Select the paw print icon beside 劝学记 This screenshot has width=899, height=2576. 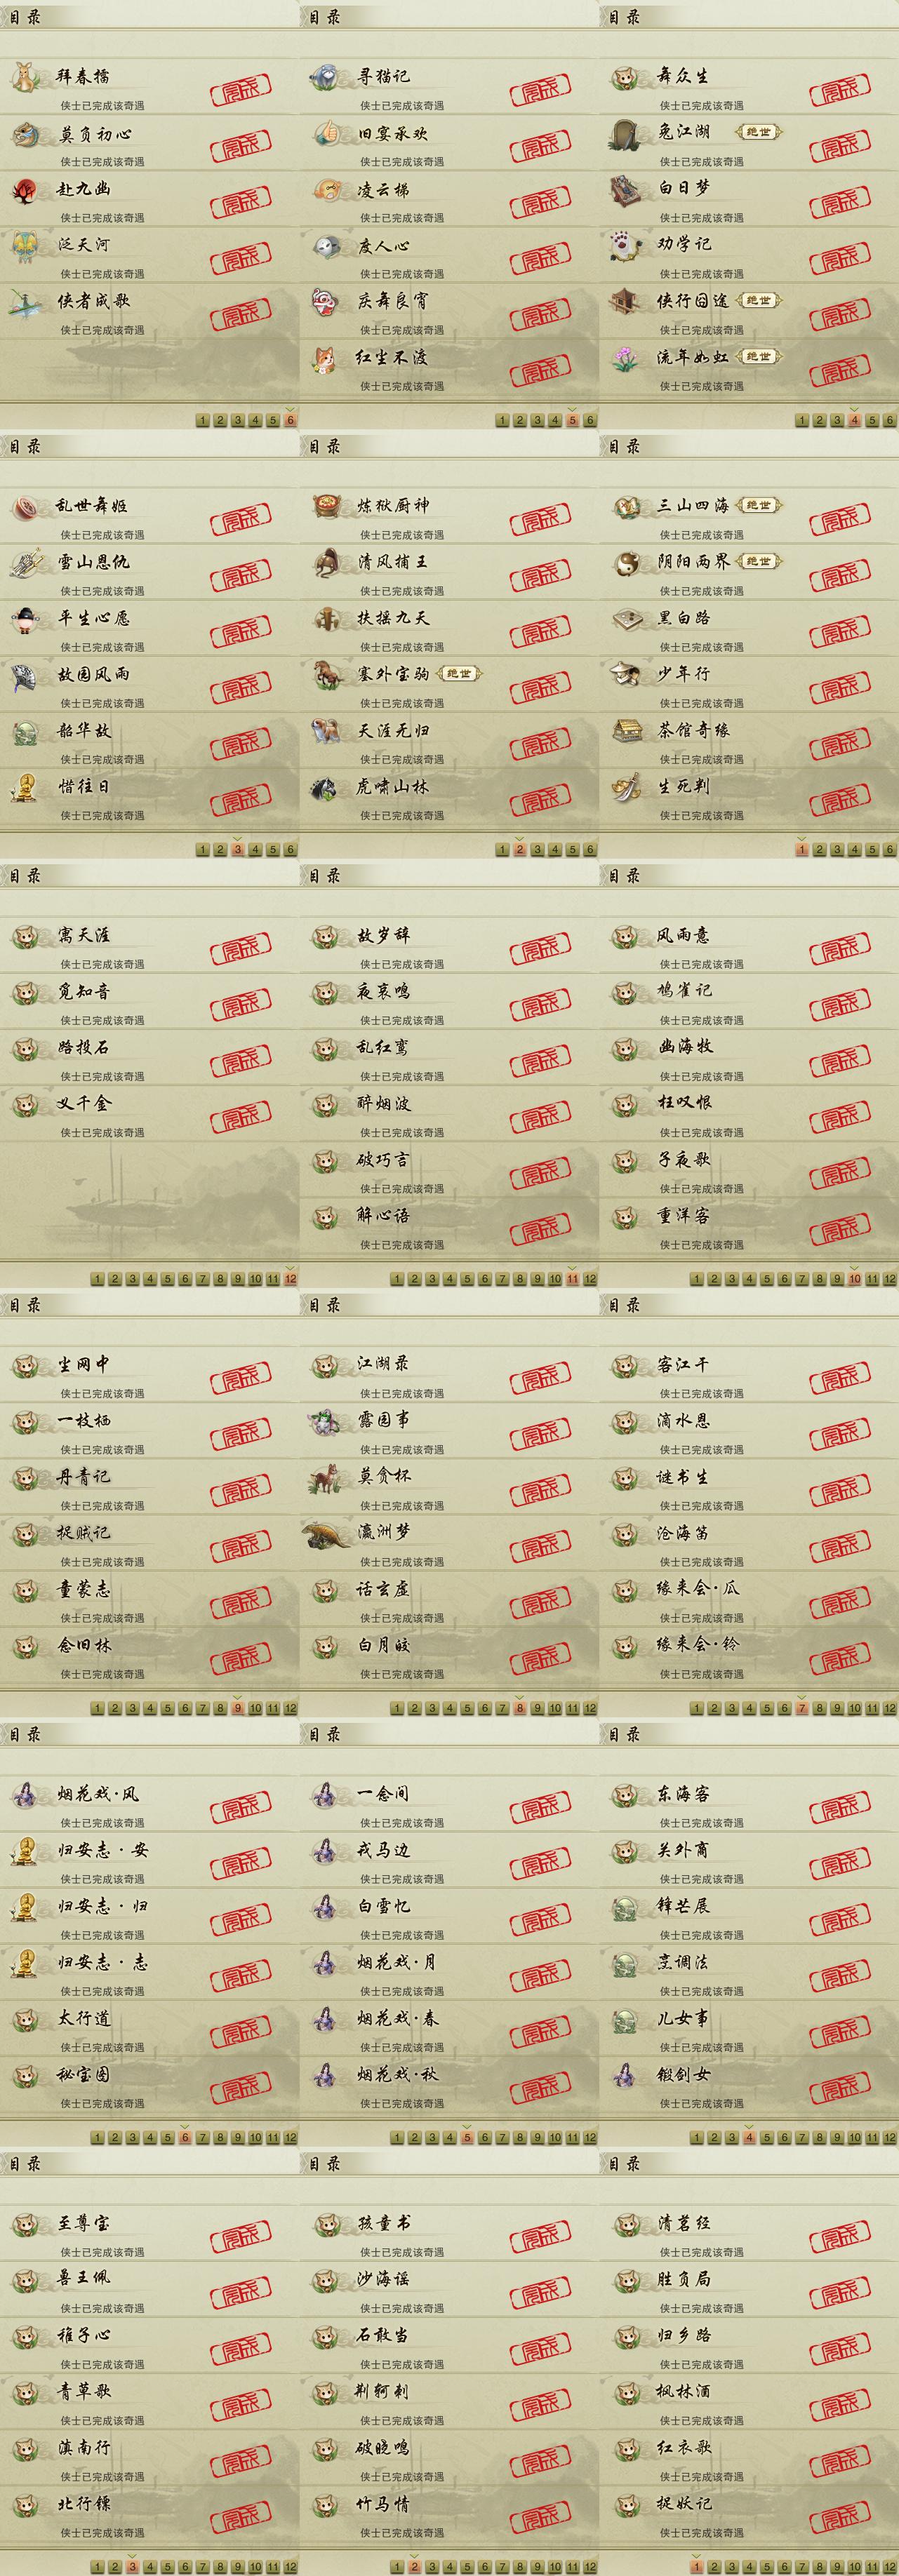(625, 246)
